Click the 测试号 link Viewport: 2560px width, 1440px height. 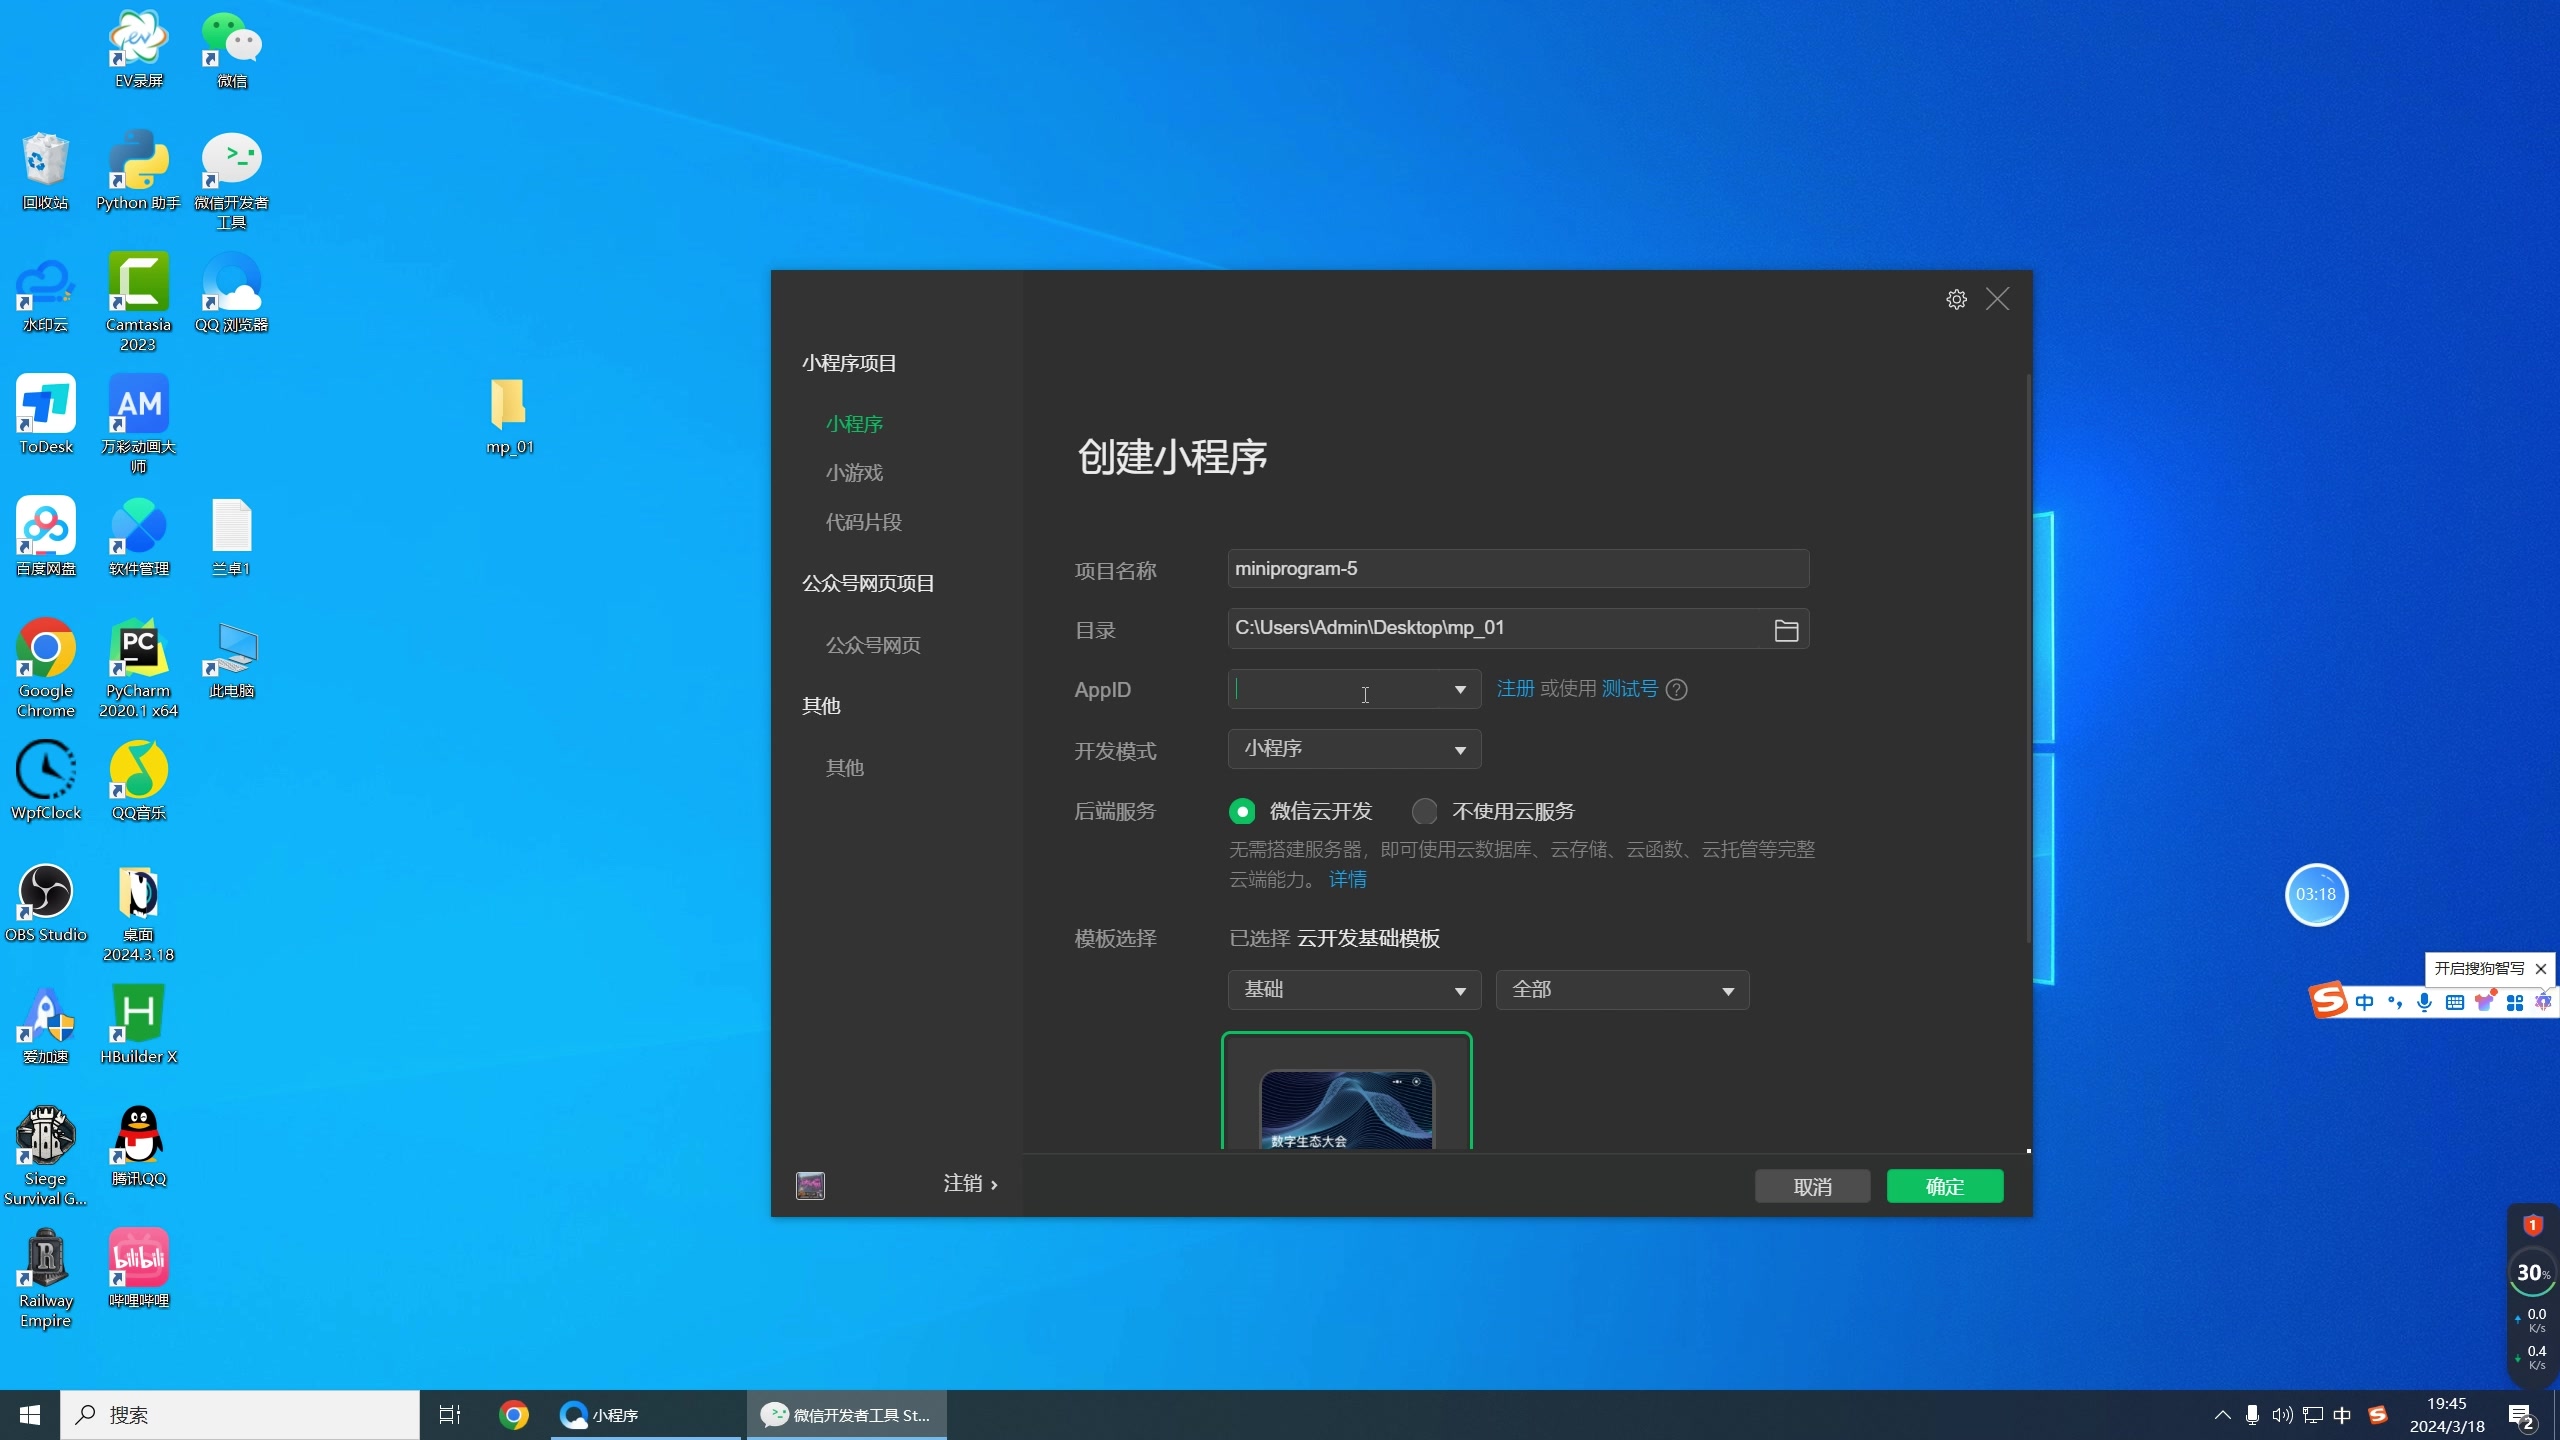tap(1629, 689)
